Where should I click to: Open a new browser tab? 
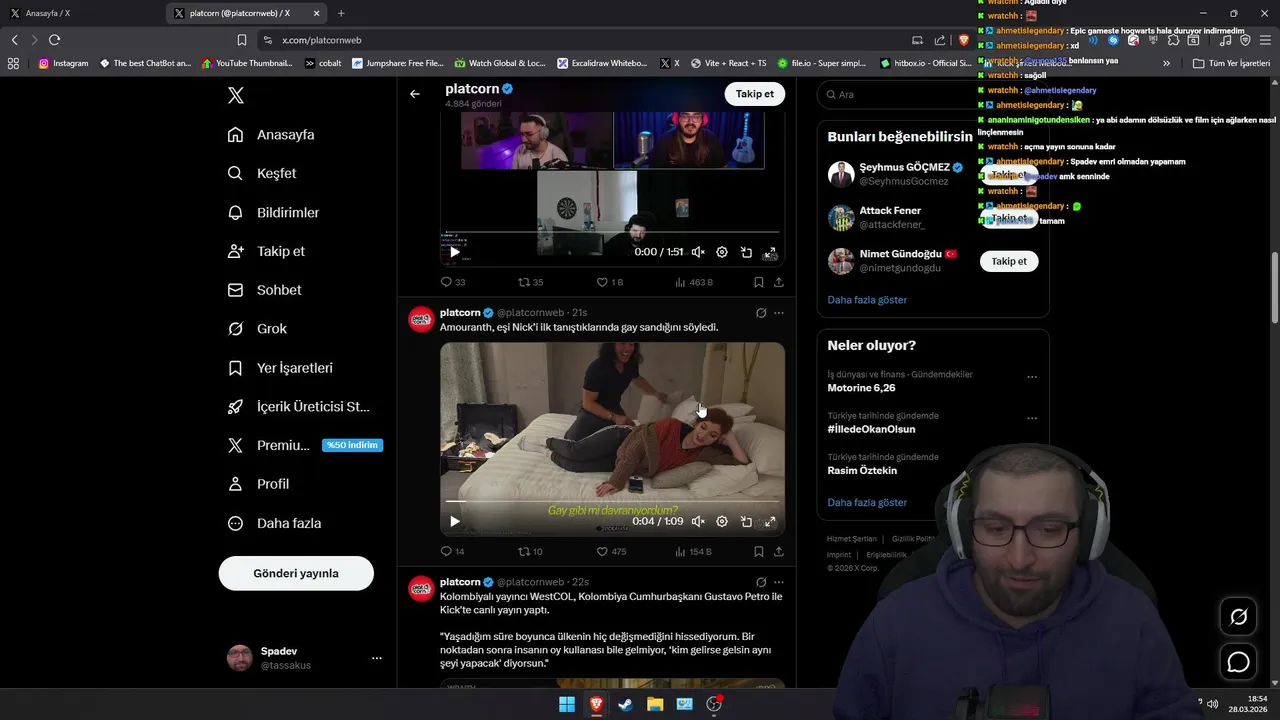341,13
